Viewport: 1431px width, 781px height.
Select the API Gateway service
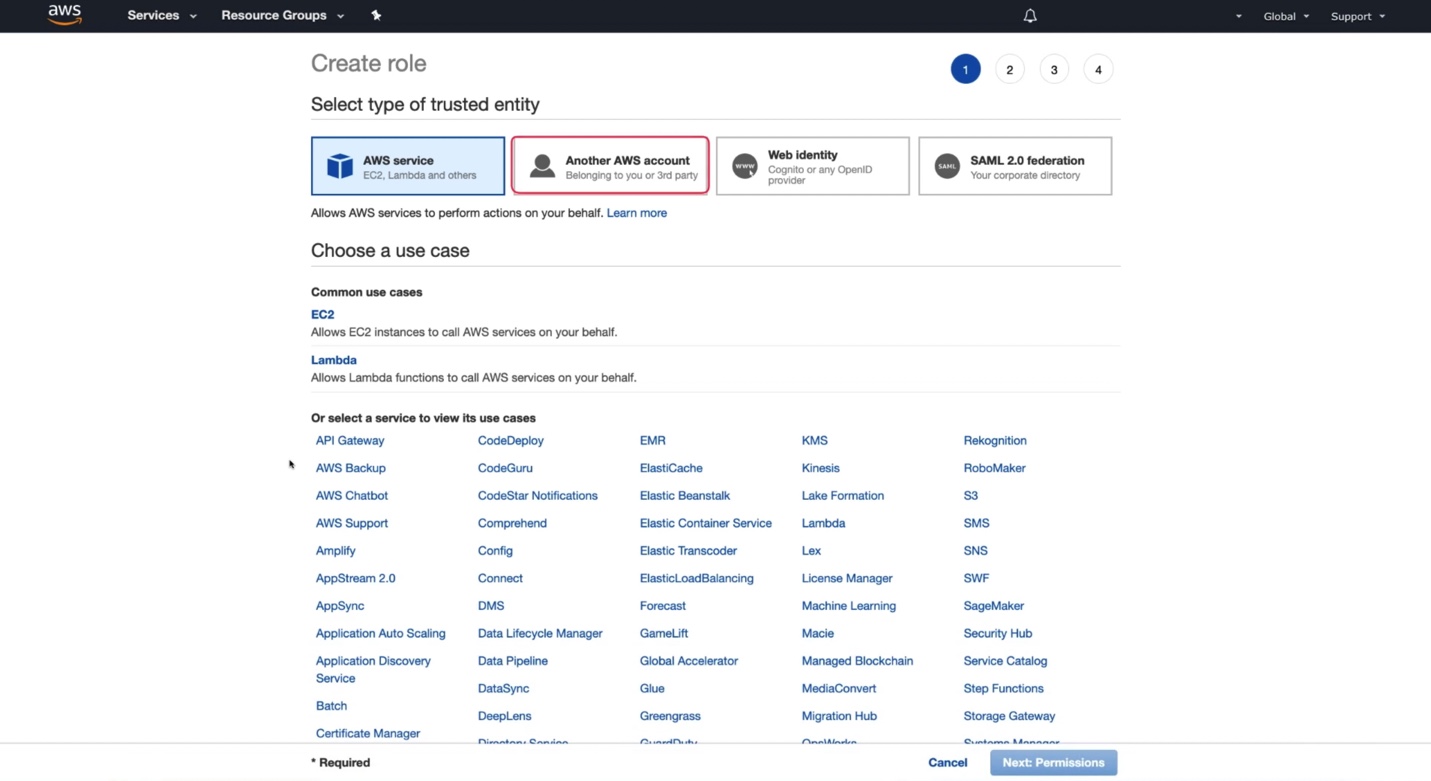coord(350,440)
